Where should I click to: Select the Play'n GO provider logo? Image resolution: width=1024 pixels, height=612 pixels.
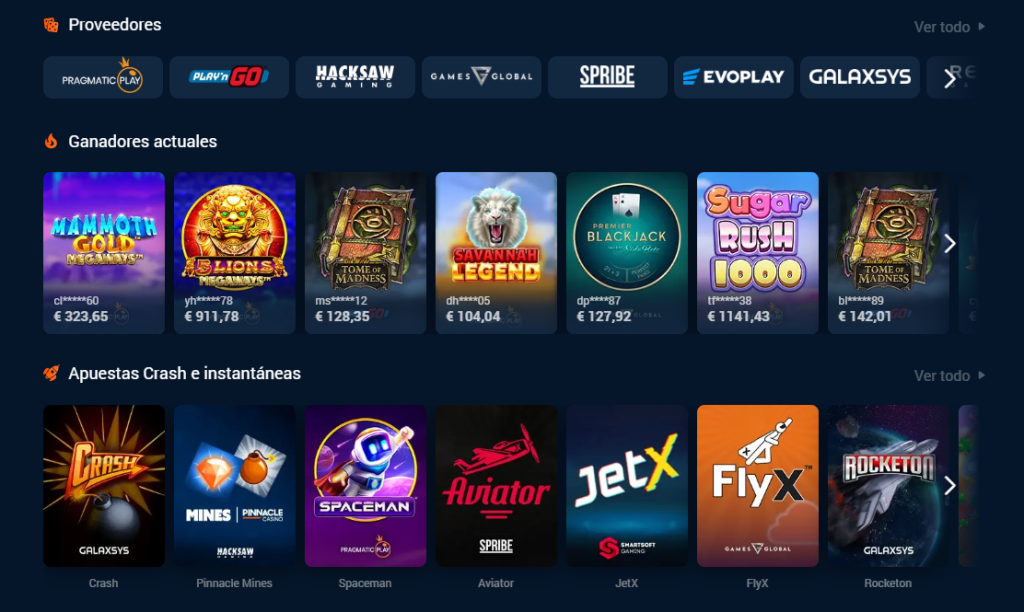[229, 77]
